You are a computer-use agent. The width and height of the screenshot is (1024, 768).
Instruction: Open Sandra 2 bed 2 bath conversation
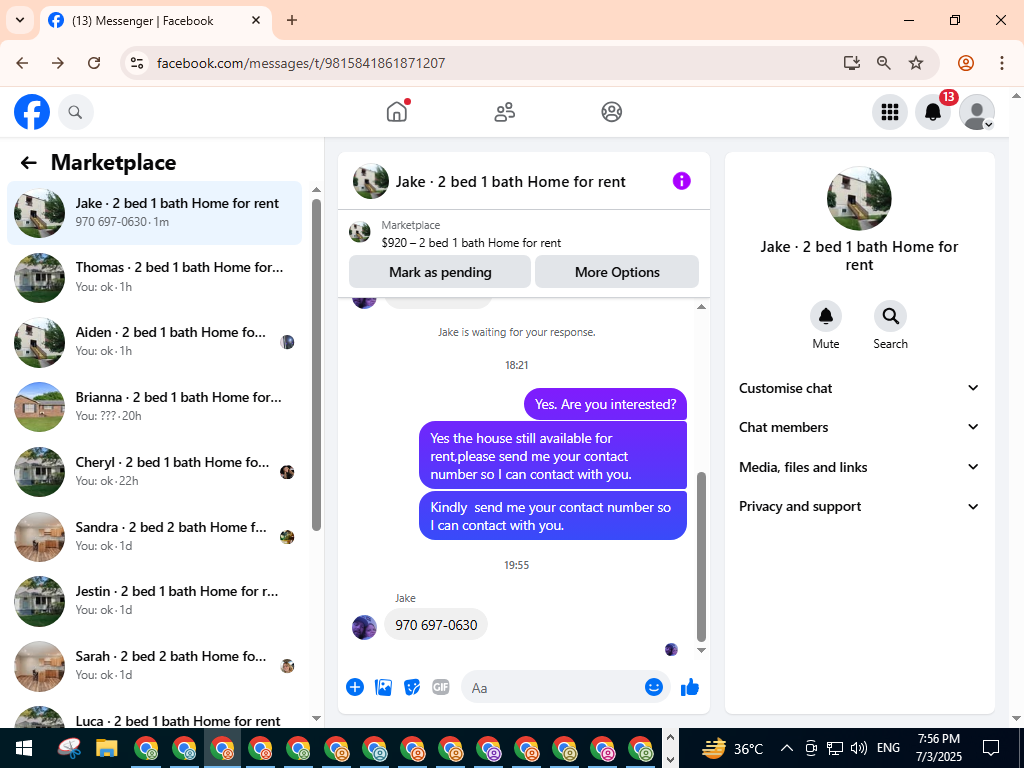click(x=155, y=536)
